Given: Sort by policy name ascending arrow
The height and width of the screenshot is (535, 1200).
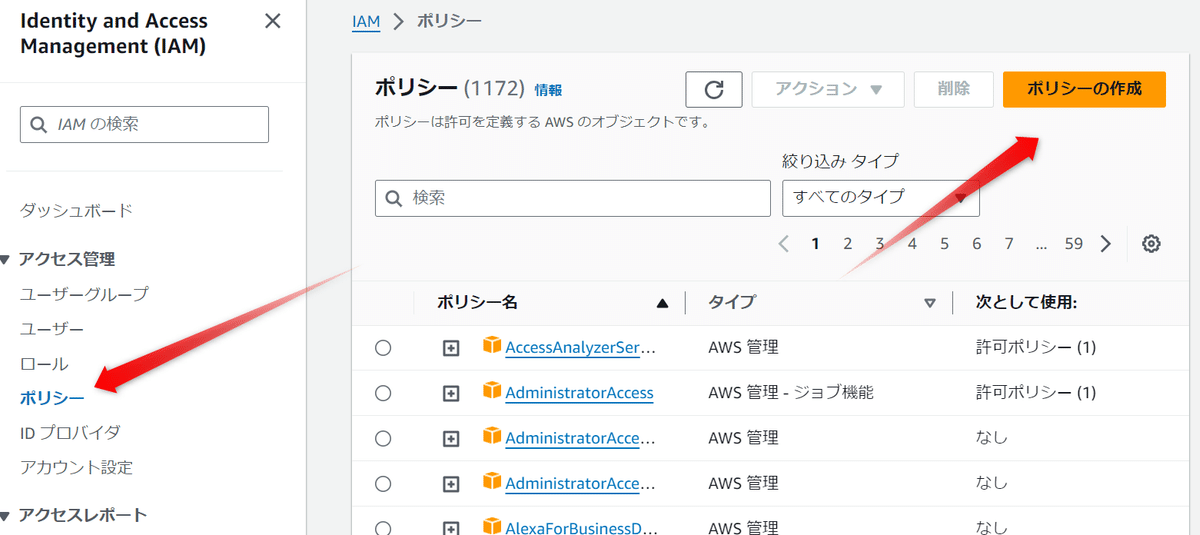Looking at the screenshot, I should click(x=662, y=303).
